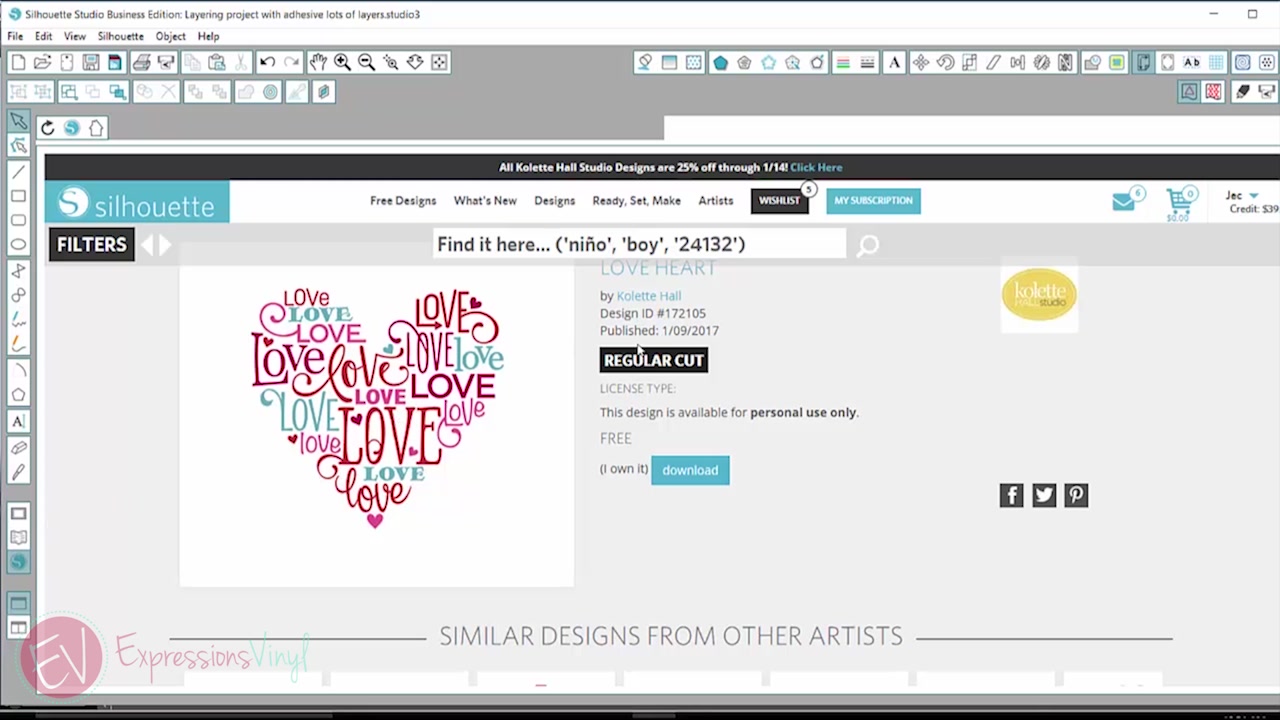Select the Edit Points tool
This screenshot has height=720, width=1280.
point(18,146)
